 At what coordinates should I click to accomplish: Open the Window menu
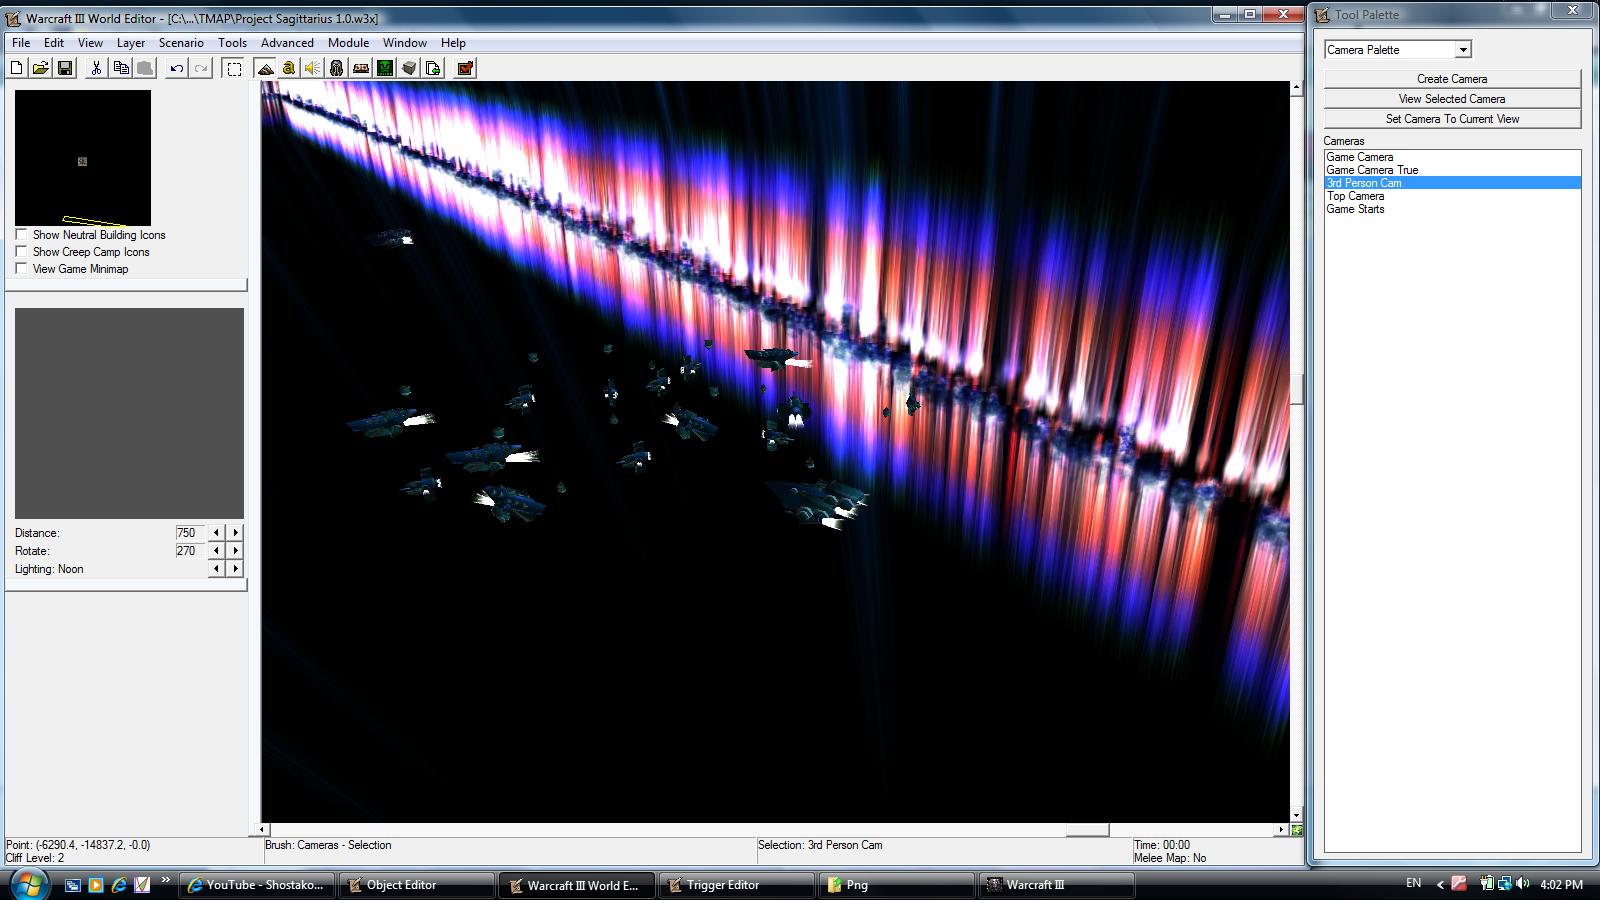pyautogui.click(x=405, y=43)
